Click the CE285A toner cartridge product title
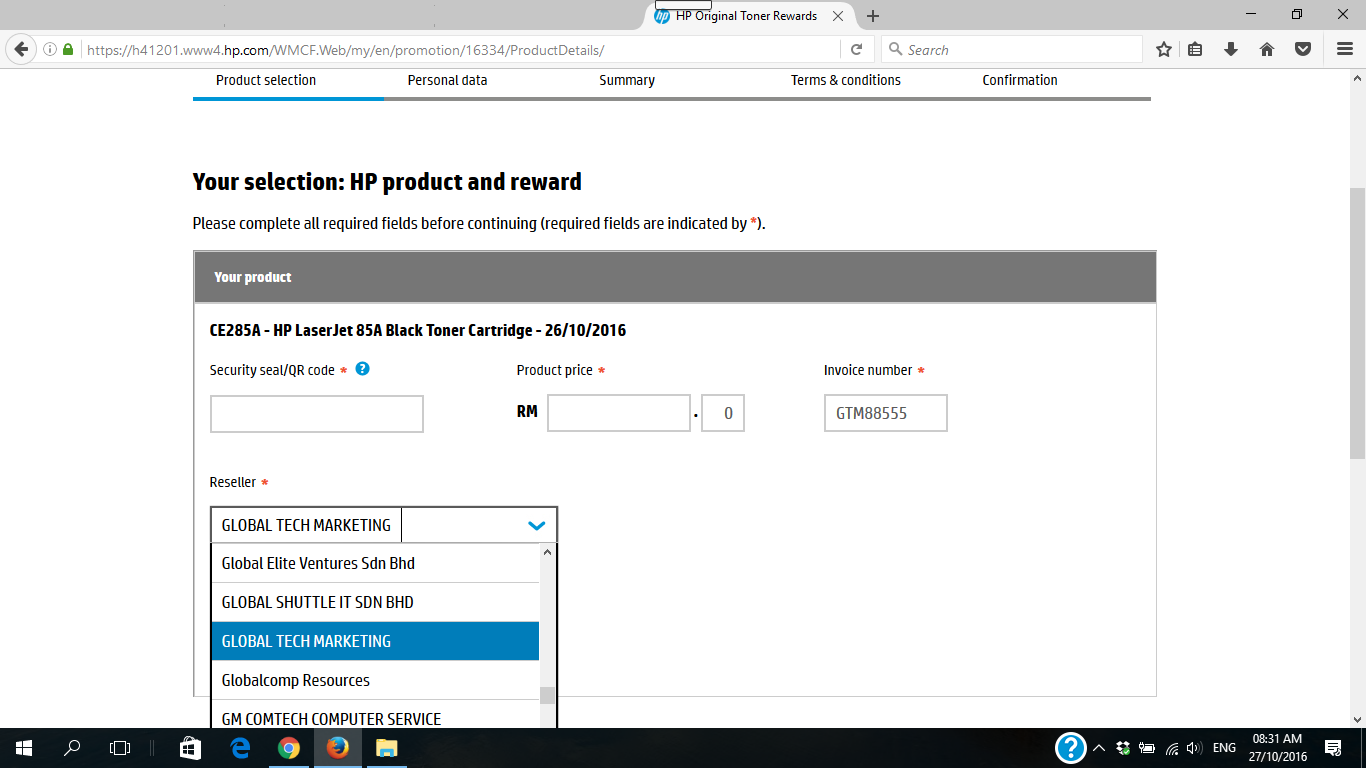This screenshot has height=768, width=1366. coord(418,330)
